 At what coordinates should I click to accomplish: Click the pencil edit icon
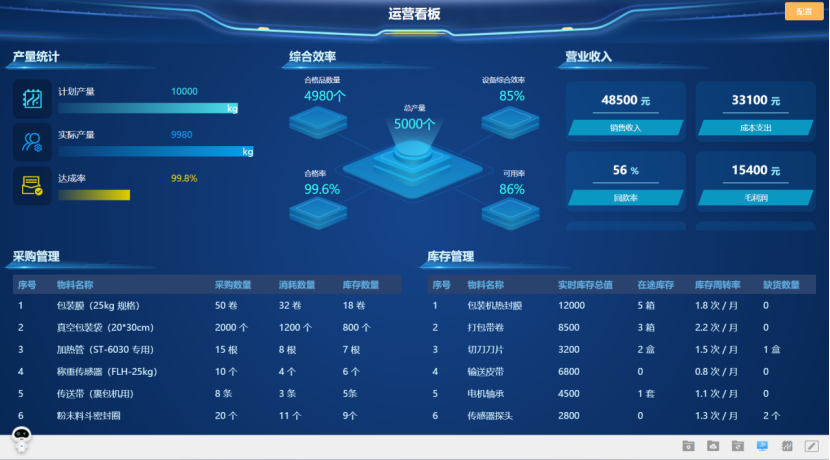811,445
